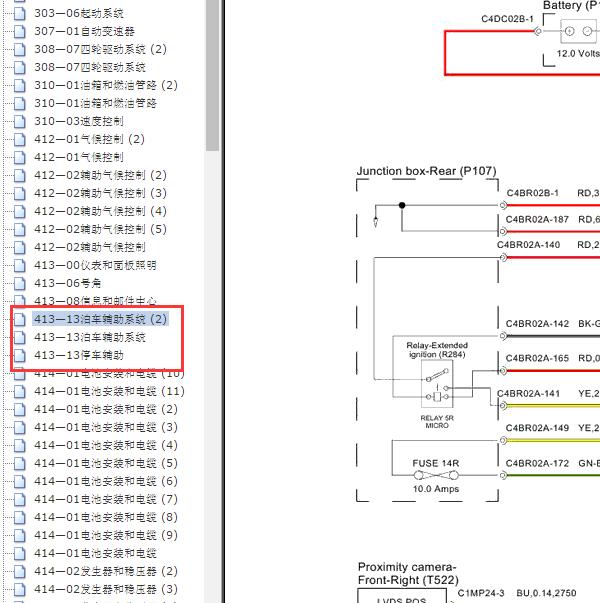Image resolution: width=600 pixels, height=603 pixels.
Task: Click the vertical scrollbar thumb of the list
Action: click(212, 75)
